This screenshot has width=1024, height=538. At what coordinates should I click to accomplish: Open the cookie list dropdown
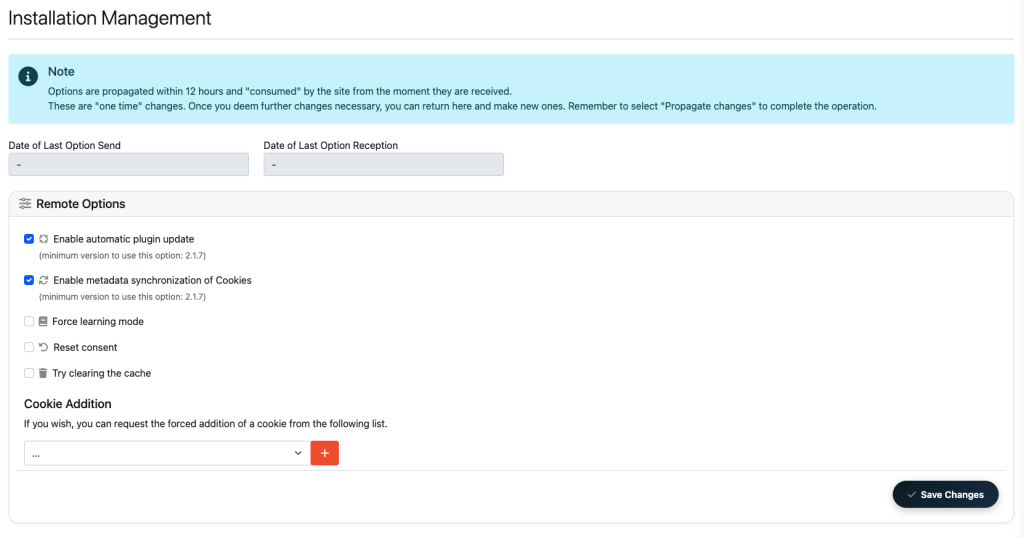[166, 454]
